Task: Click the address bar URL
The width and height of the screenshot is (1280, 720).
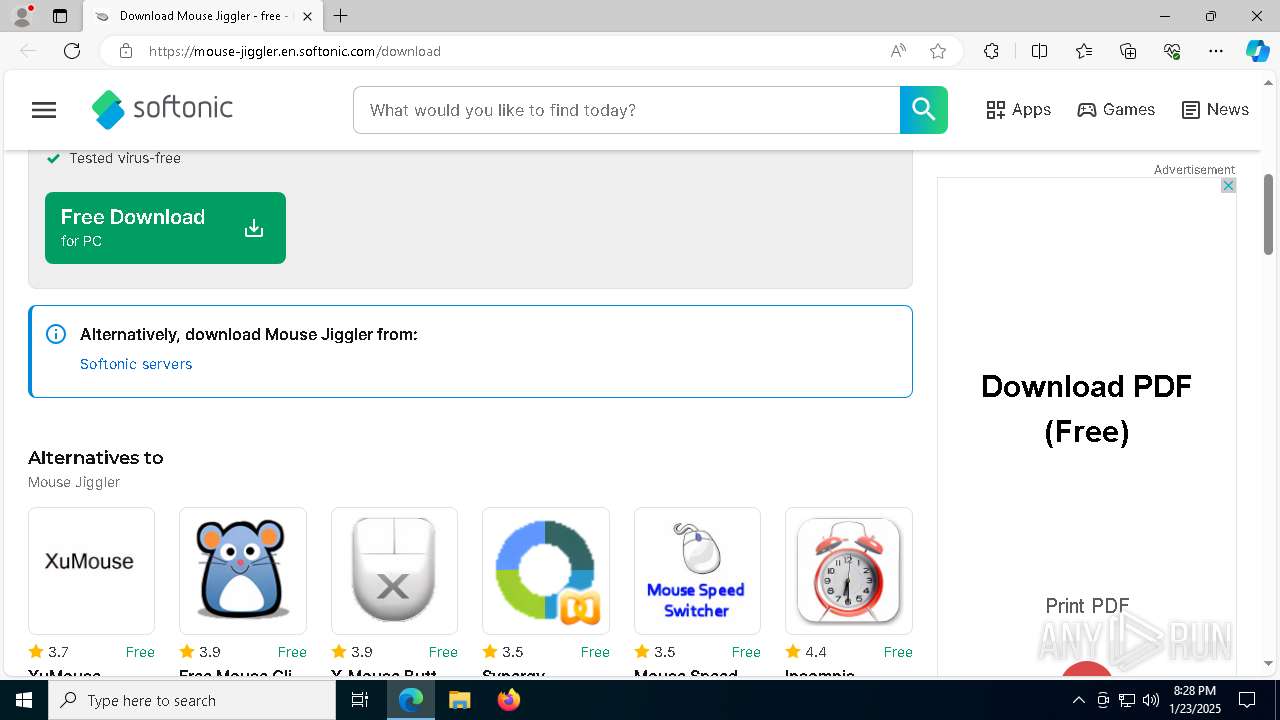Action: coord(295,51)
